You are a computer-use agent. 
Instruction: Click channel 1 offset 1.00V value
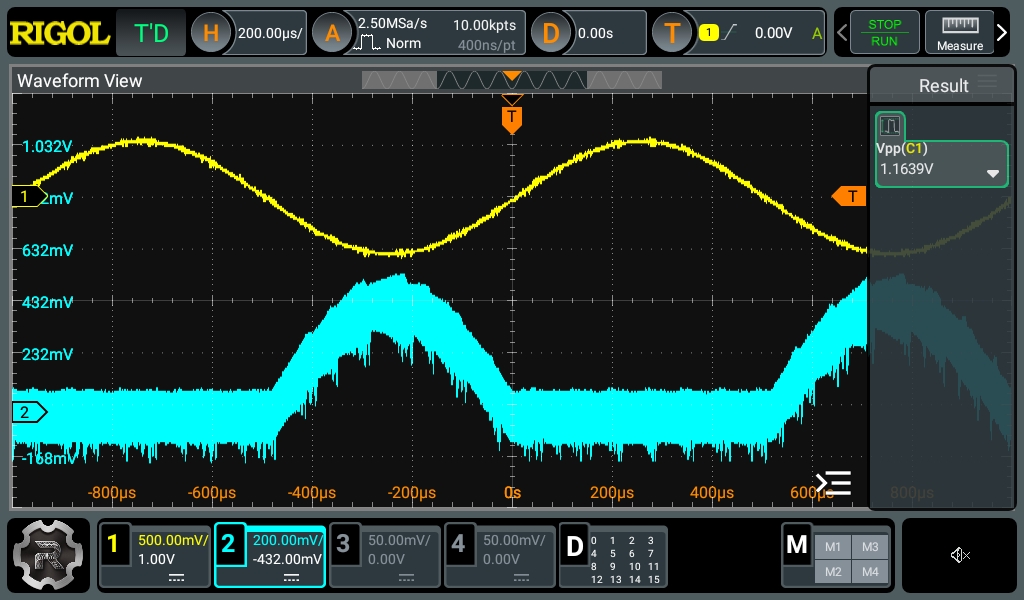(x=156, y=559)
